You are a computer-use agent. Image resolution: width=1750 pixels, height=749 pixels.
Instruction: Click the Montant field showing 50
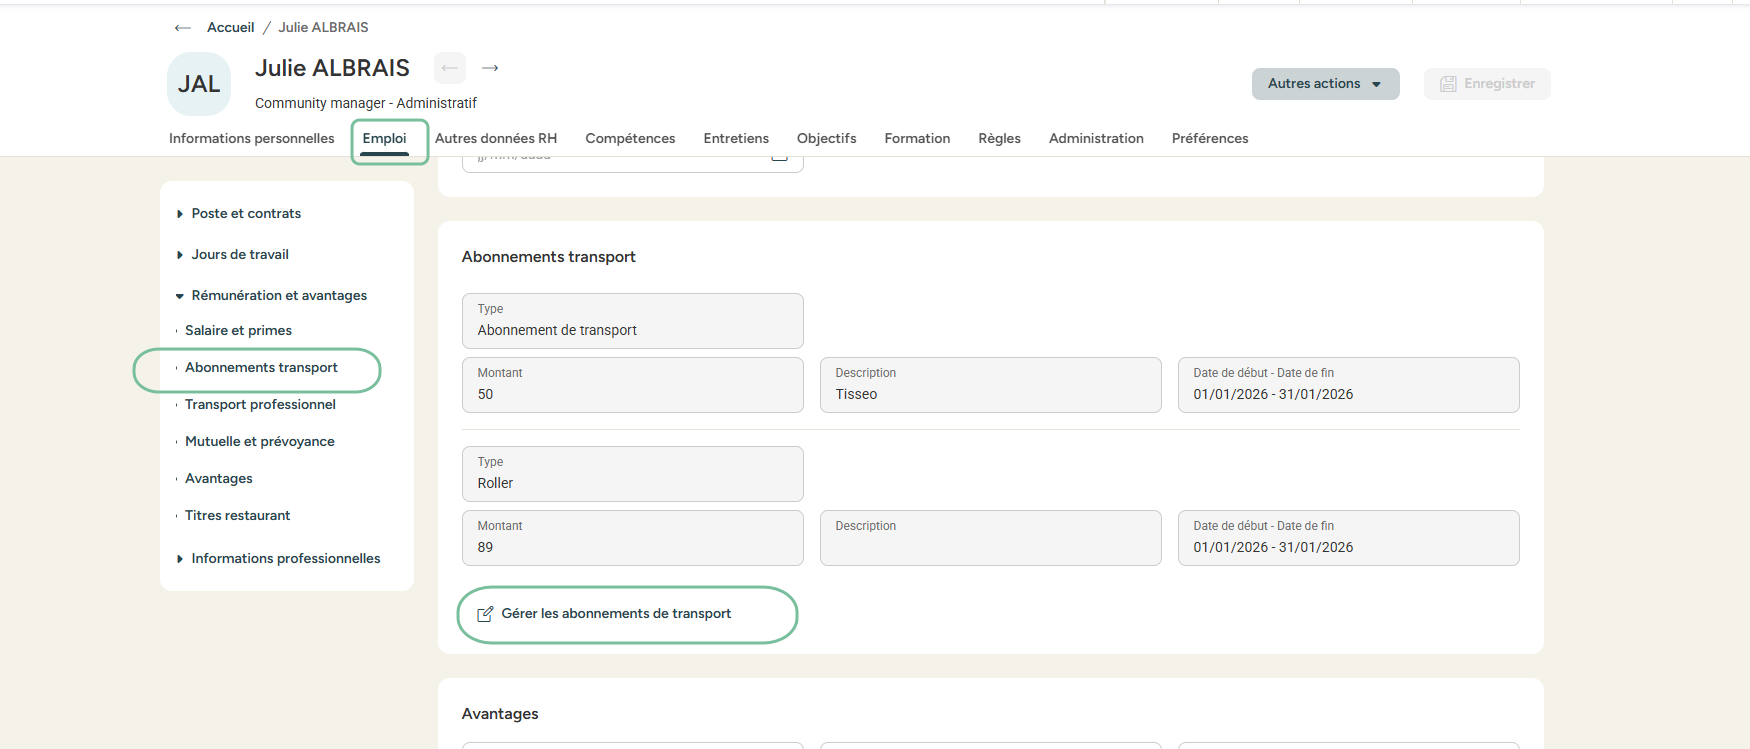click(x=632, y=385)
